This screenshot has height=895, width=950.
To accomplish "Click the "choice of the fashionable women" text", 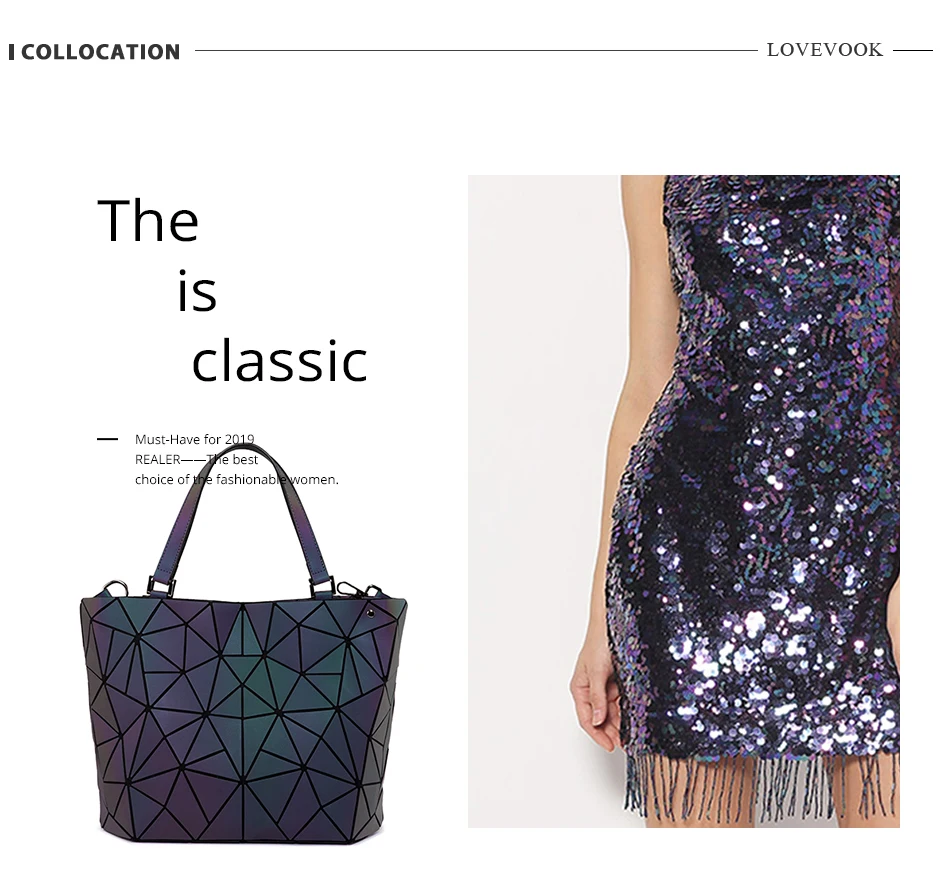I will coord(236,479).
